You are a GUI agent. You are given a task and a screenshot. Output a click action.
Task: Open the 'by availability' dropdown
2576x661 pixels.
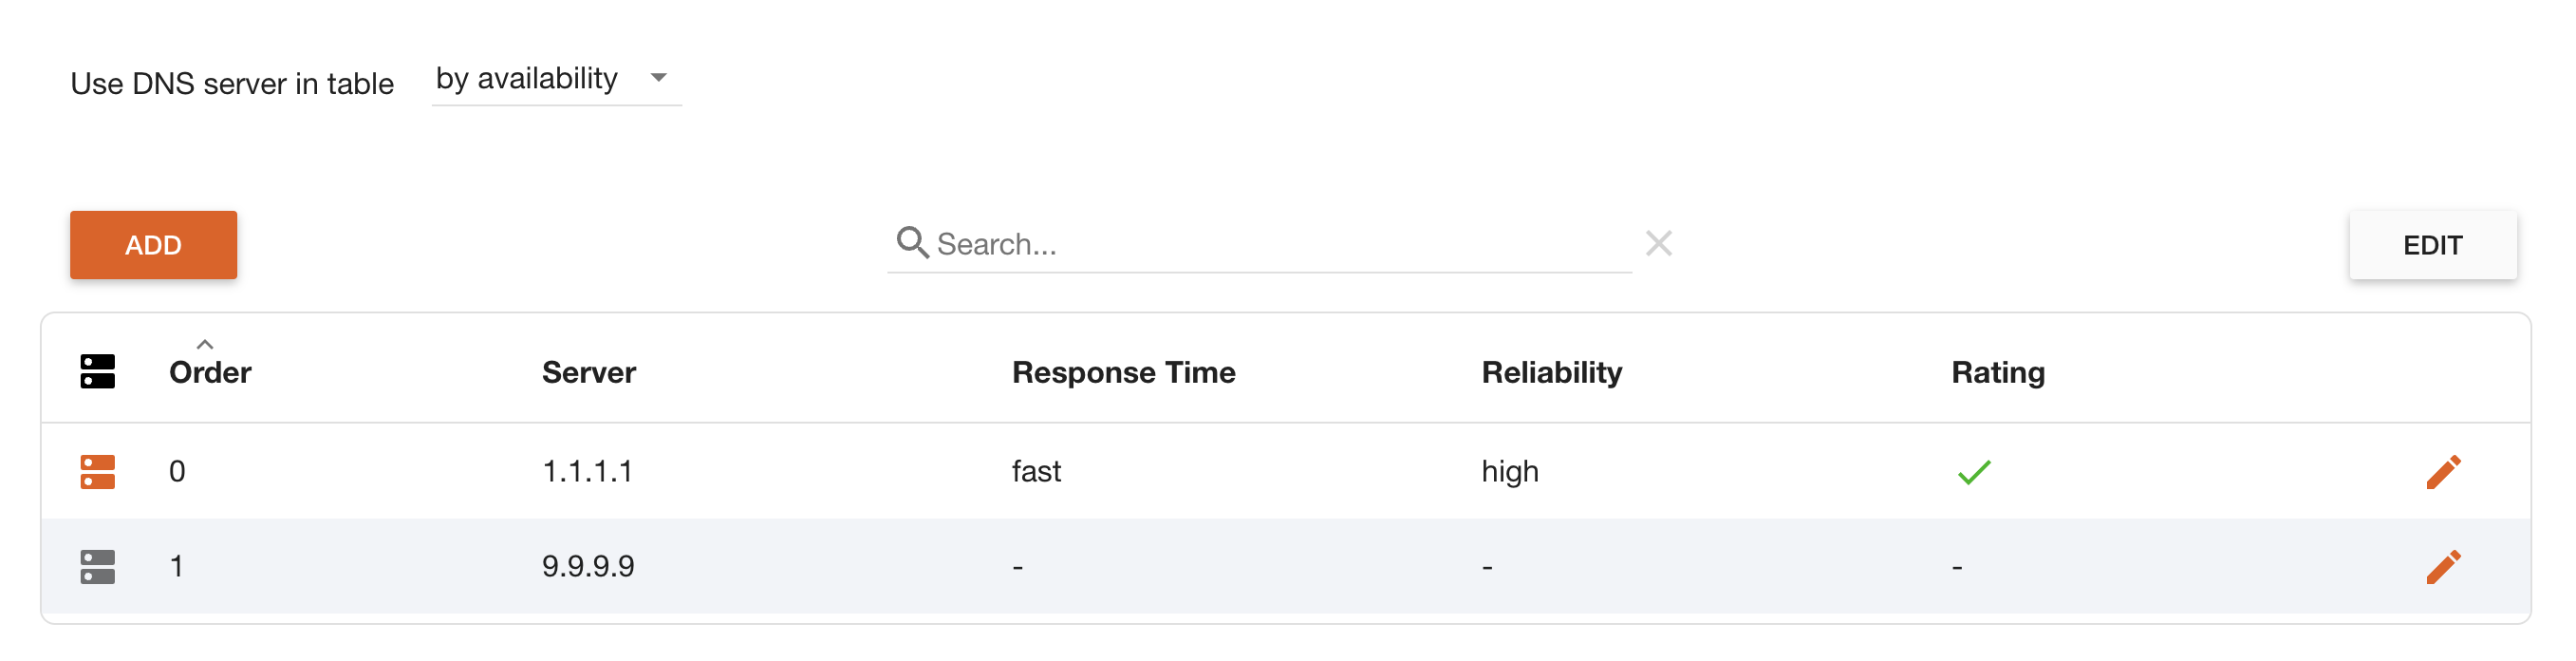click(x=556, y=79)
